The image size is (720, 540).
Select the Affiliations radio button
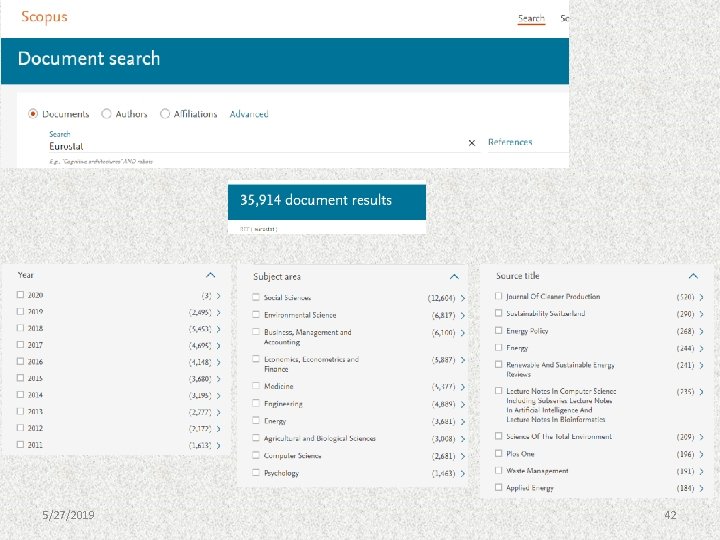(x=165, y=113)
